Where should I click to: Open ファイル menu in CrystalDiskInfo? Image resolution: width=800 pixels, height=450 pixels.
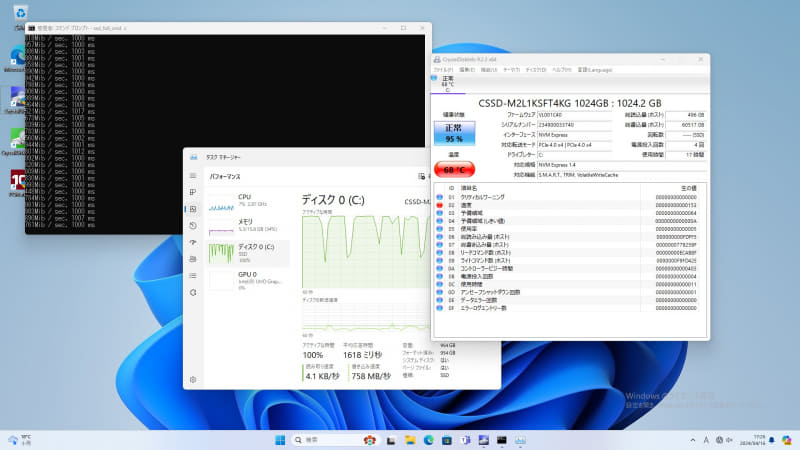pyautogui.click(x=443, y=70)
